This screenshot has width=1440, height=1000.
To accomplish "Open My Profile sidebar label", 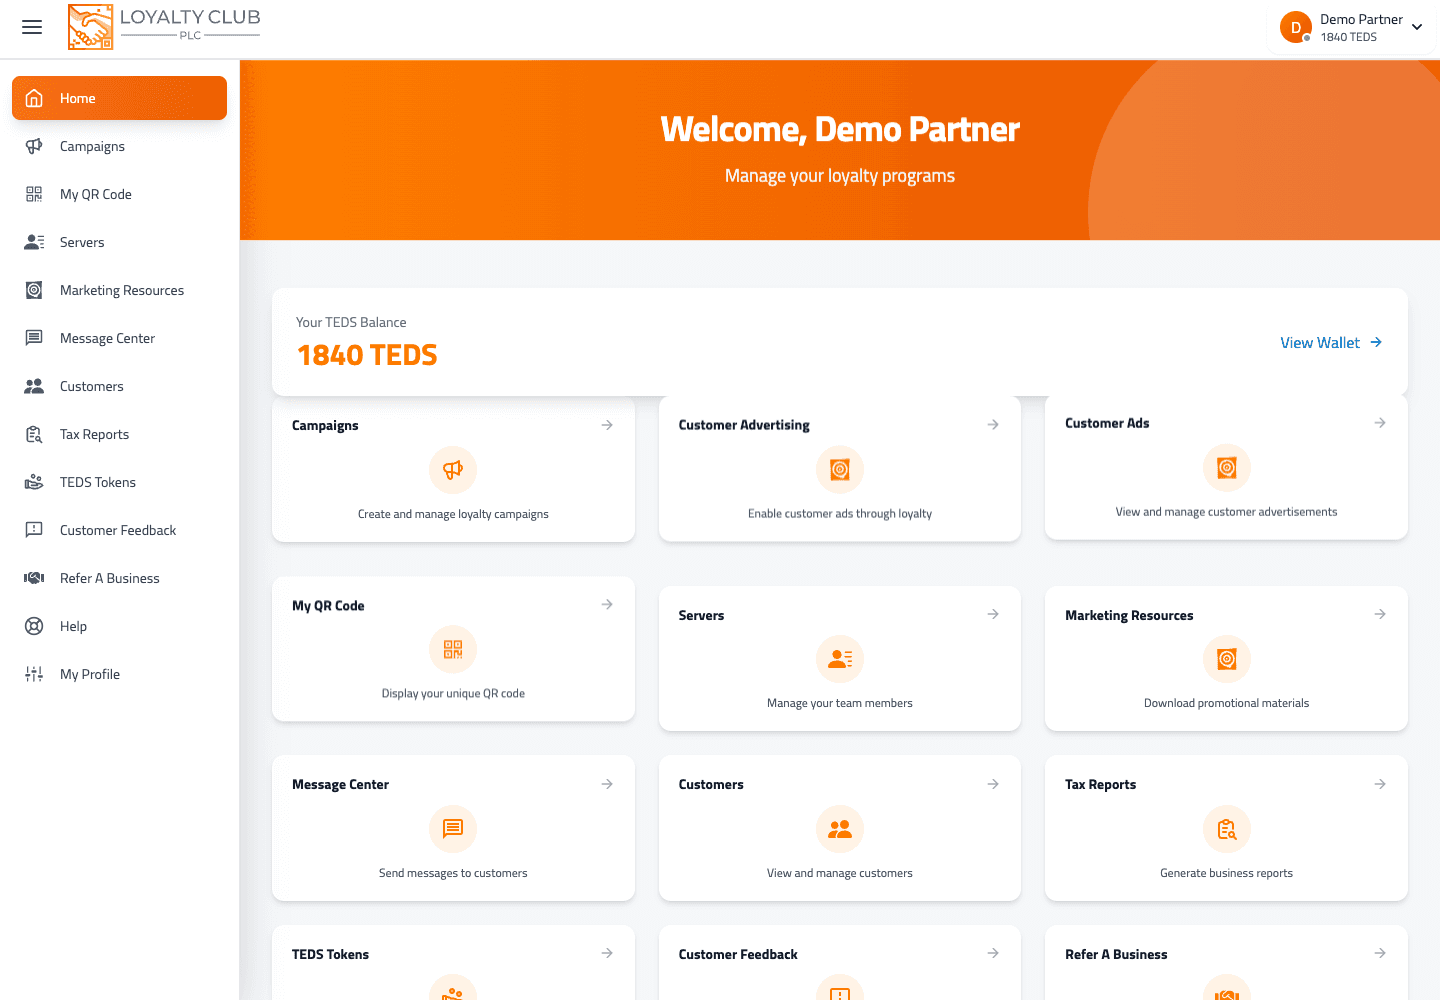I will [90, 674].
